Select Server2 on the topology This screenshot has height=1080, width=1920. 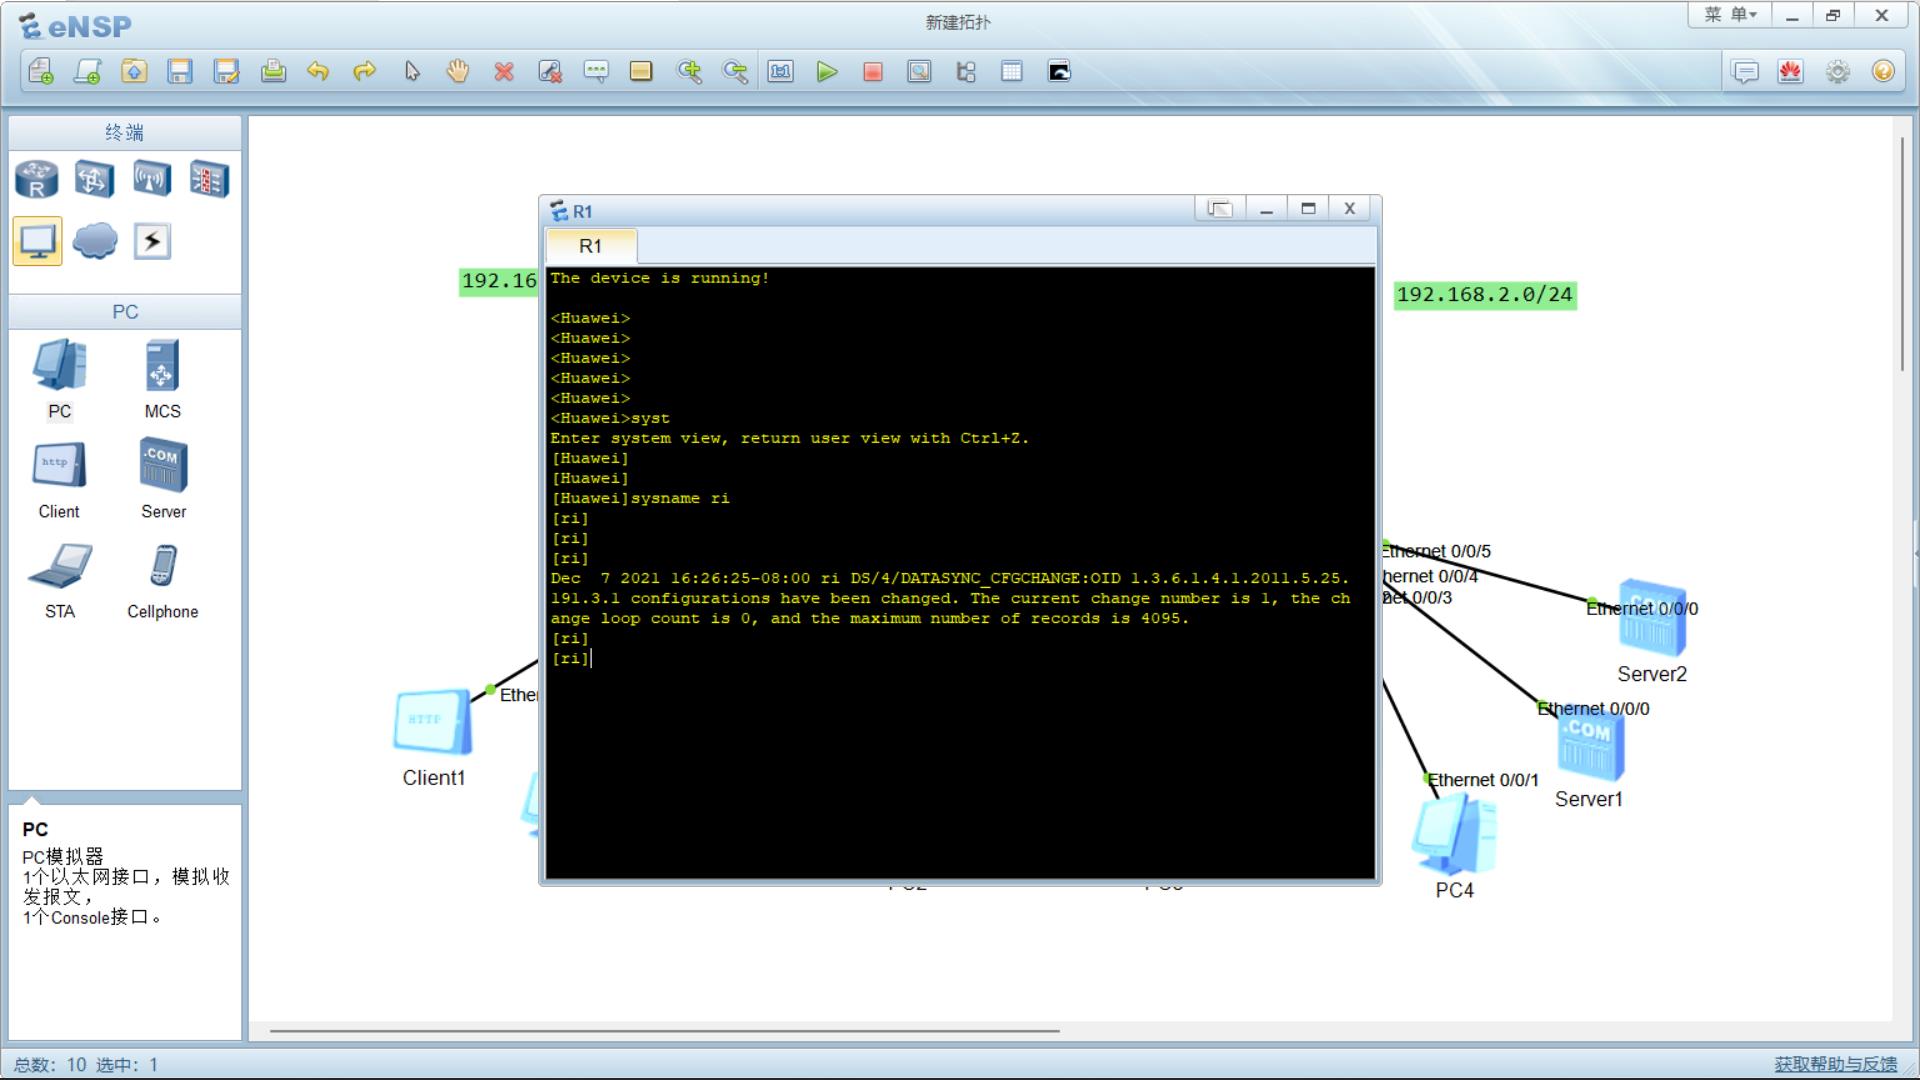tap(1652, 630)
